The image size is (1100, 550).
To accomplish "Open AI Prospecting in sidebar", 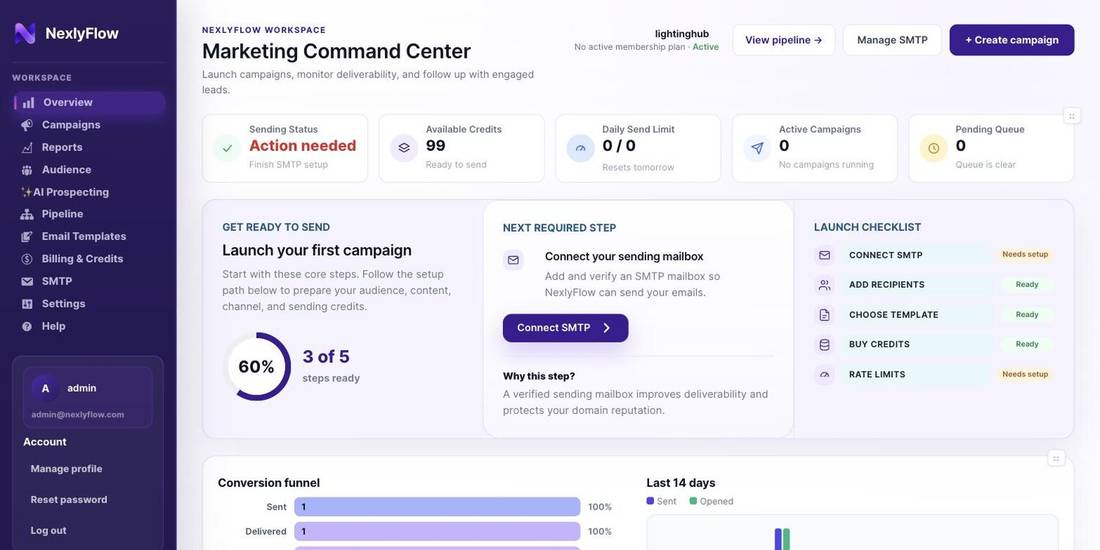I will pos(89,192).
